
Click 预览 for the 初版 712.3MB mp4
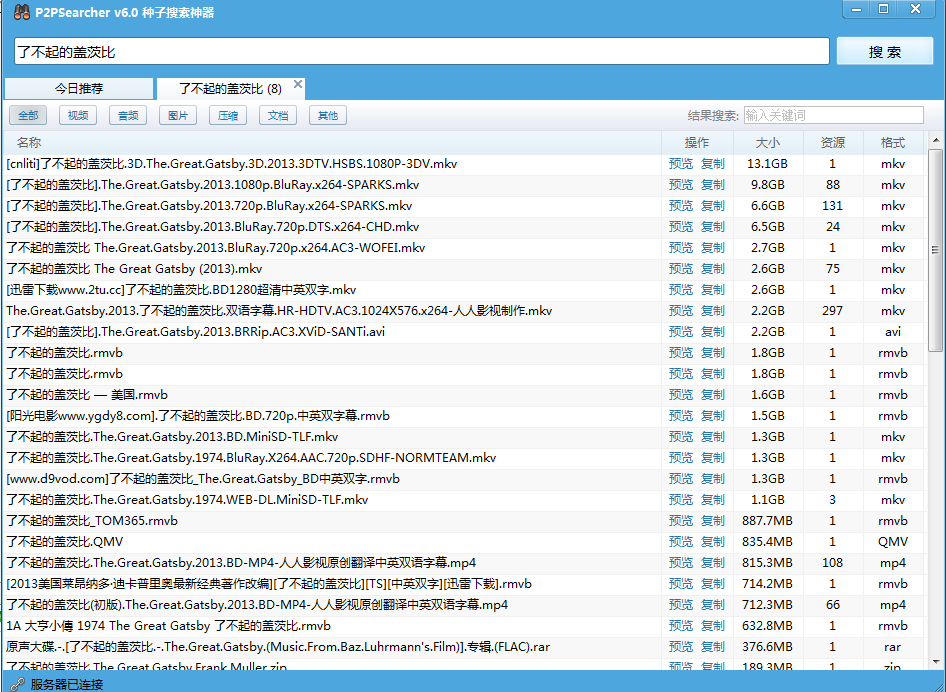click(681, 605)
